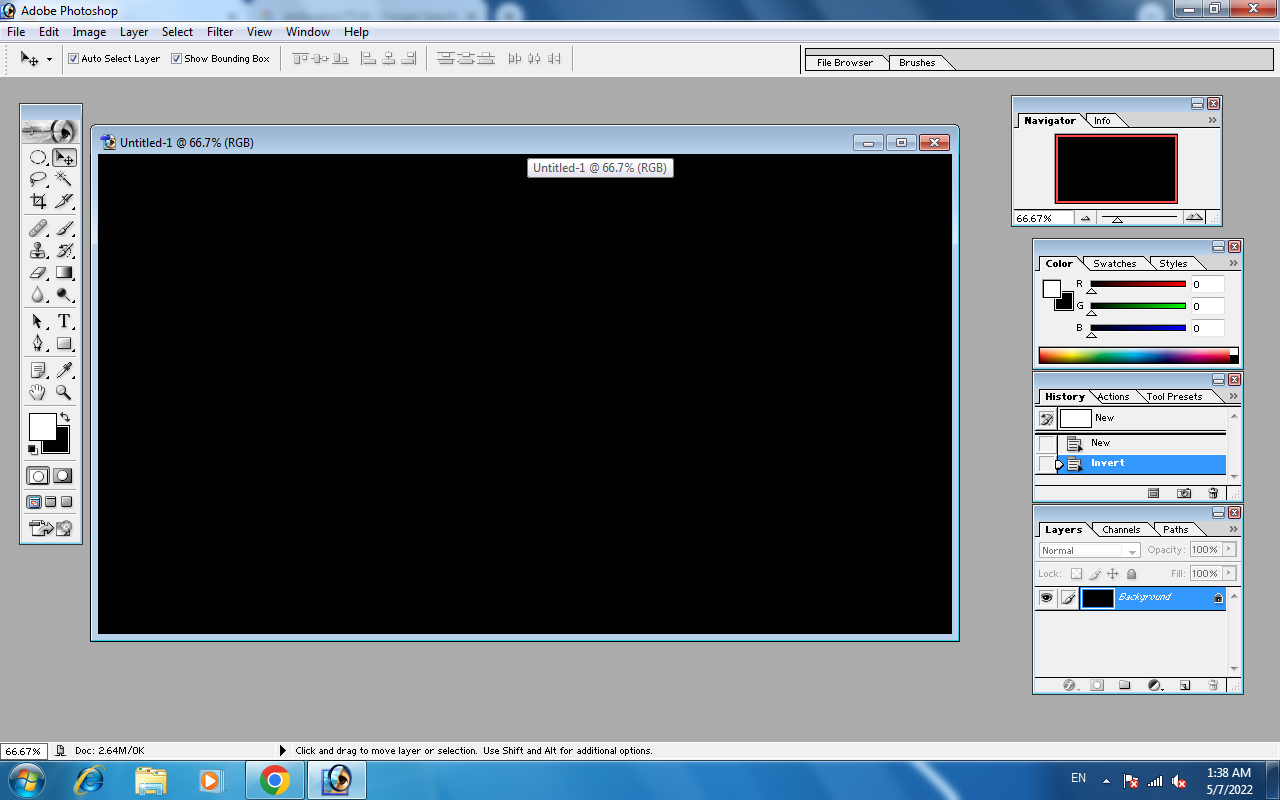Swap foreground and background colors arrow
Screen dimensions: 1280x800
65,417
